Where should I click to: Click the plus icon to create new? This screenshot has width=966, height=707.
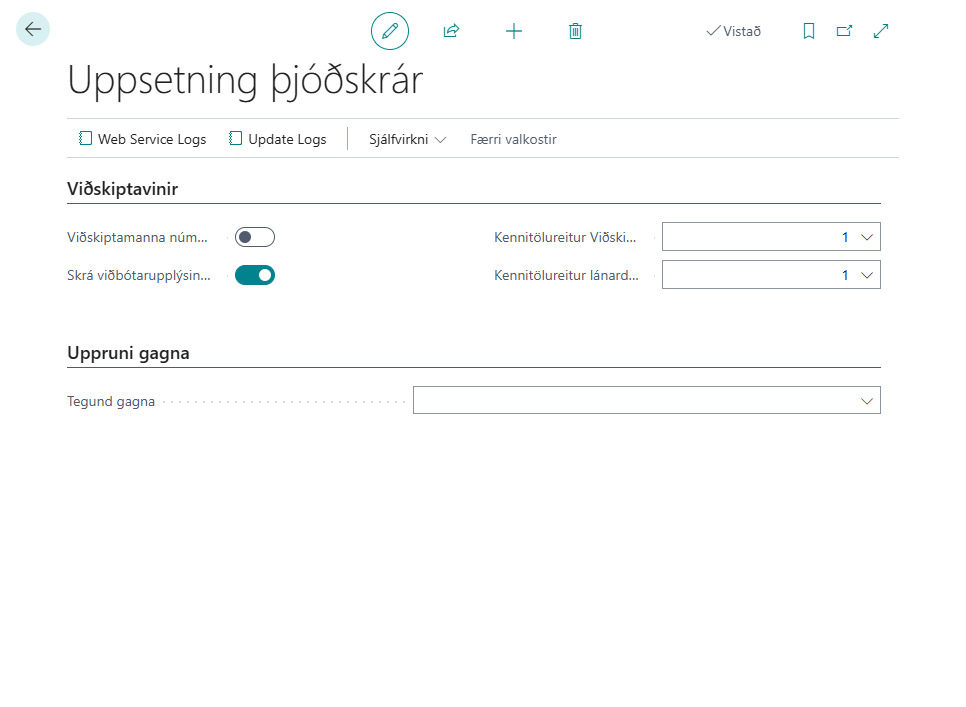click(x=514, y=31)
